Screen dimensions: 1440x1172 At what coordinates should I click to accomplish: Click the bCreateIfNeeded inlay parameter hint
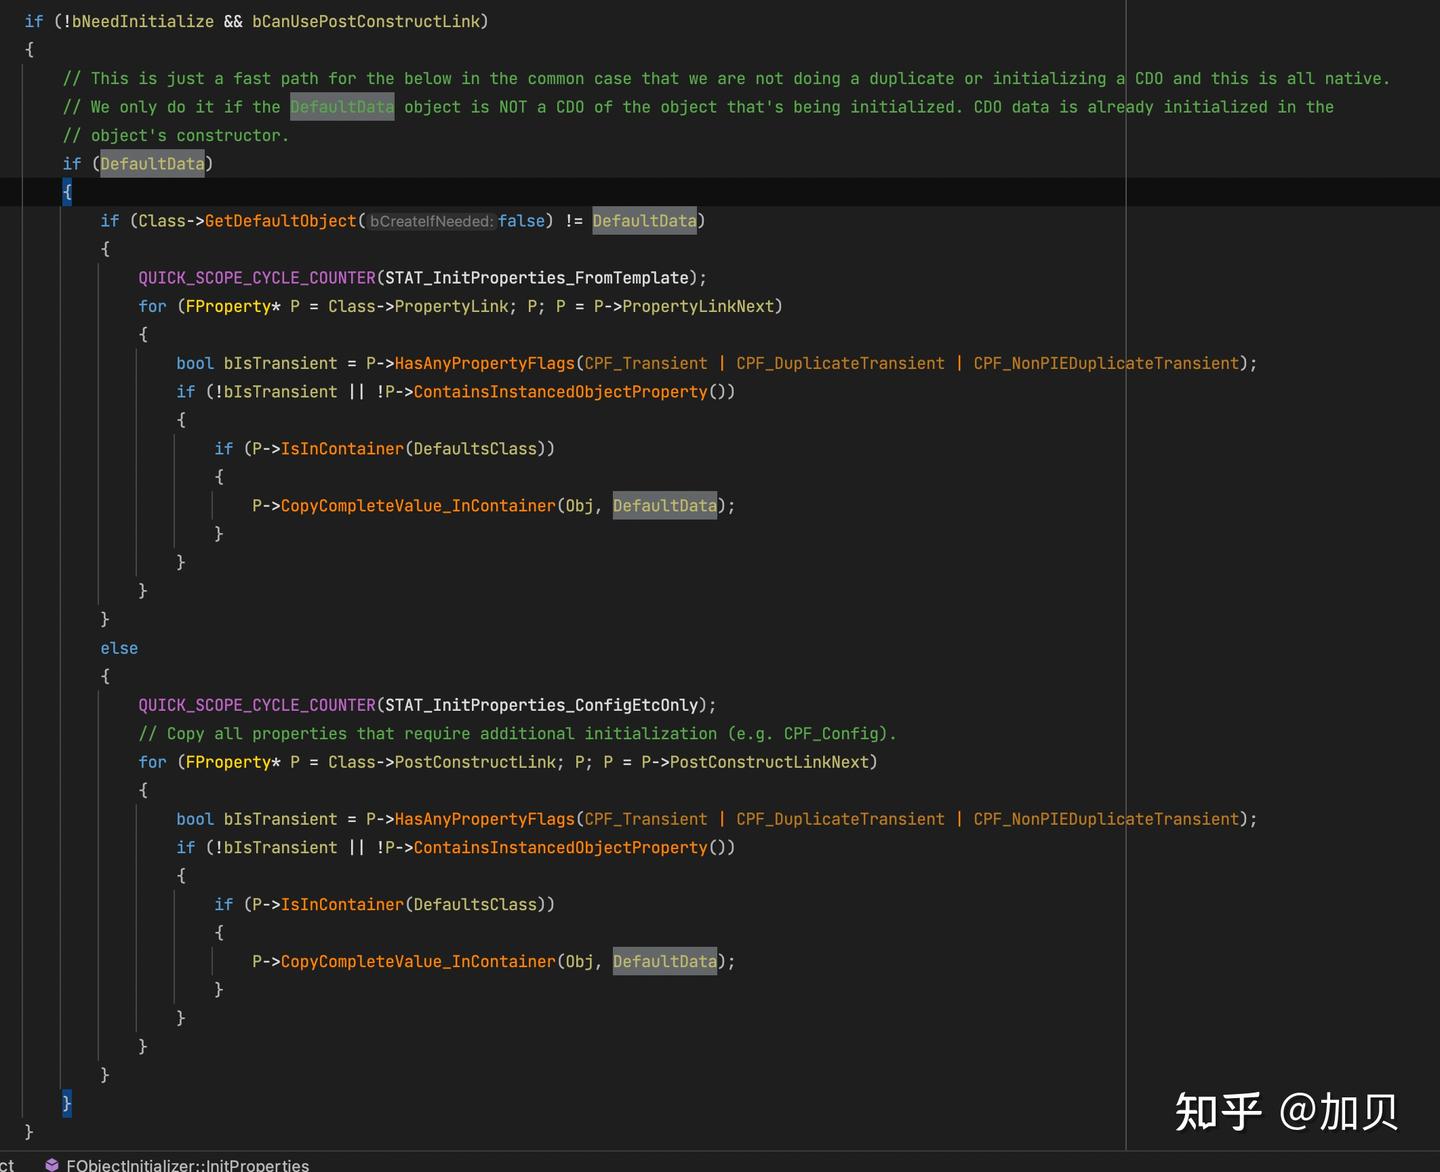point(430,221)
